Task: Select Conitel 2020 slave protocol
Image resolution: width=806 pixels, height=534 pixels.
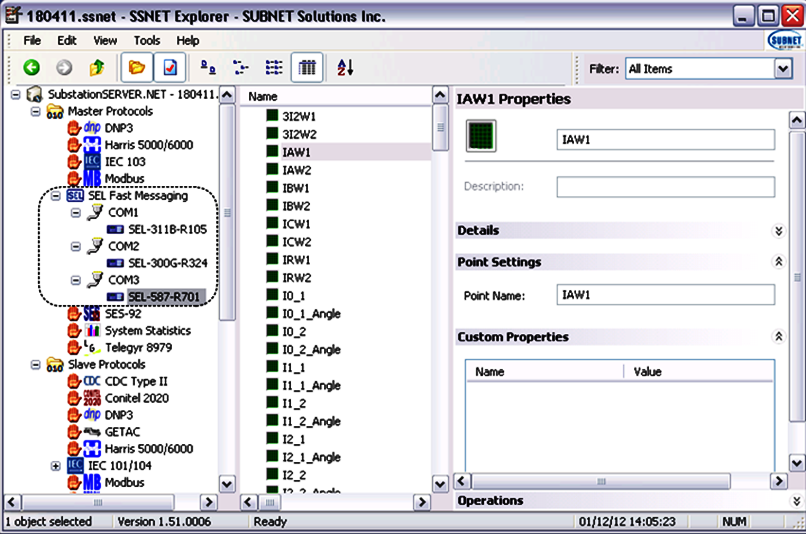Action: click(137, 398)
